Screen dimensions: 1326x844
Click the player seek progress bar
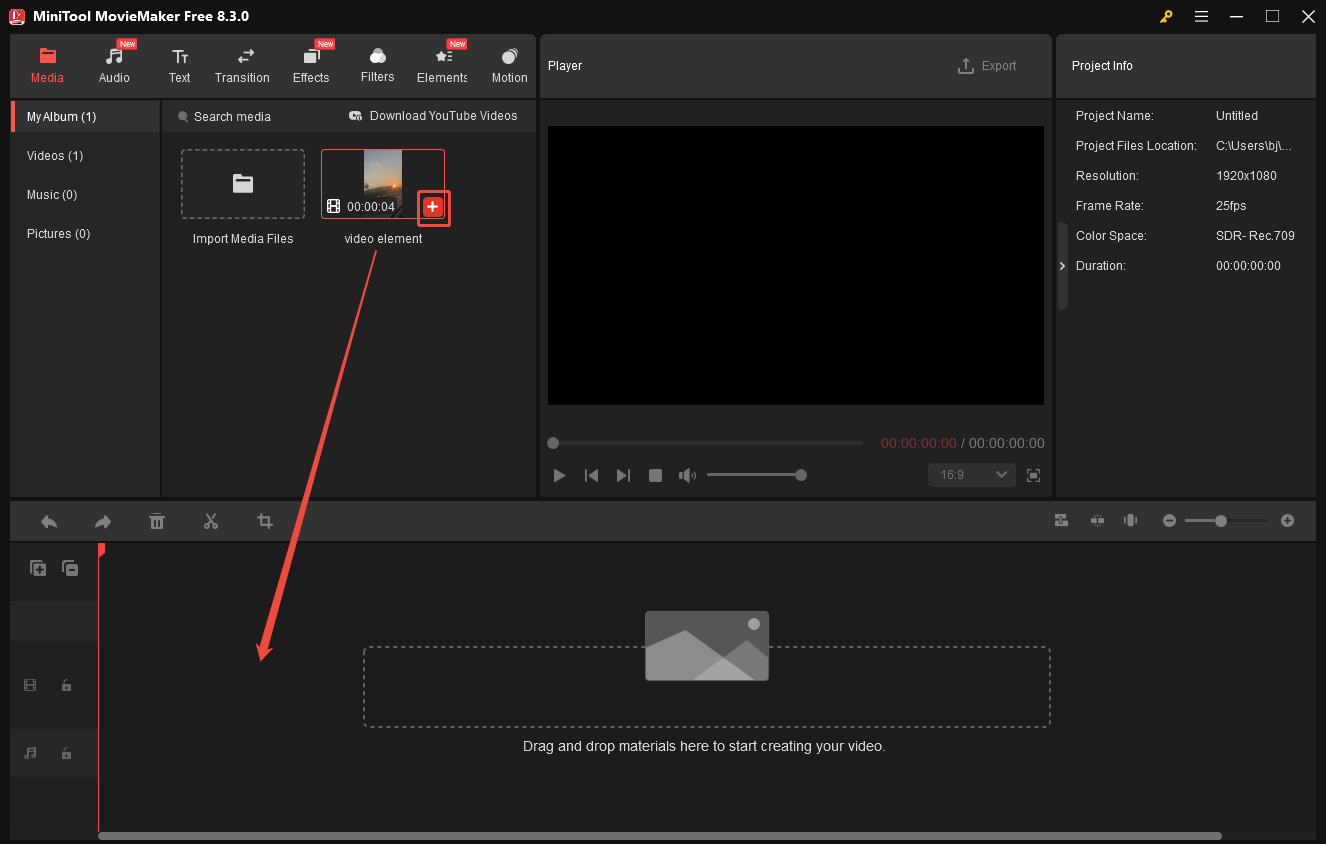(705, 443)
